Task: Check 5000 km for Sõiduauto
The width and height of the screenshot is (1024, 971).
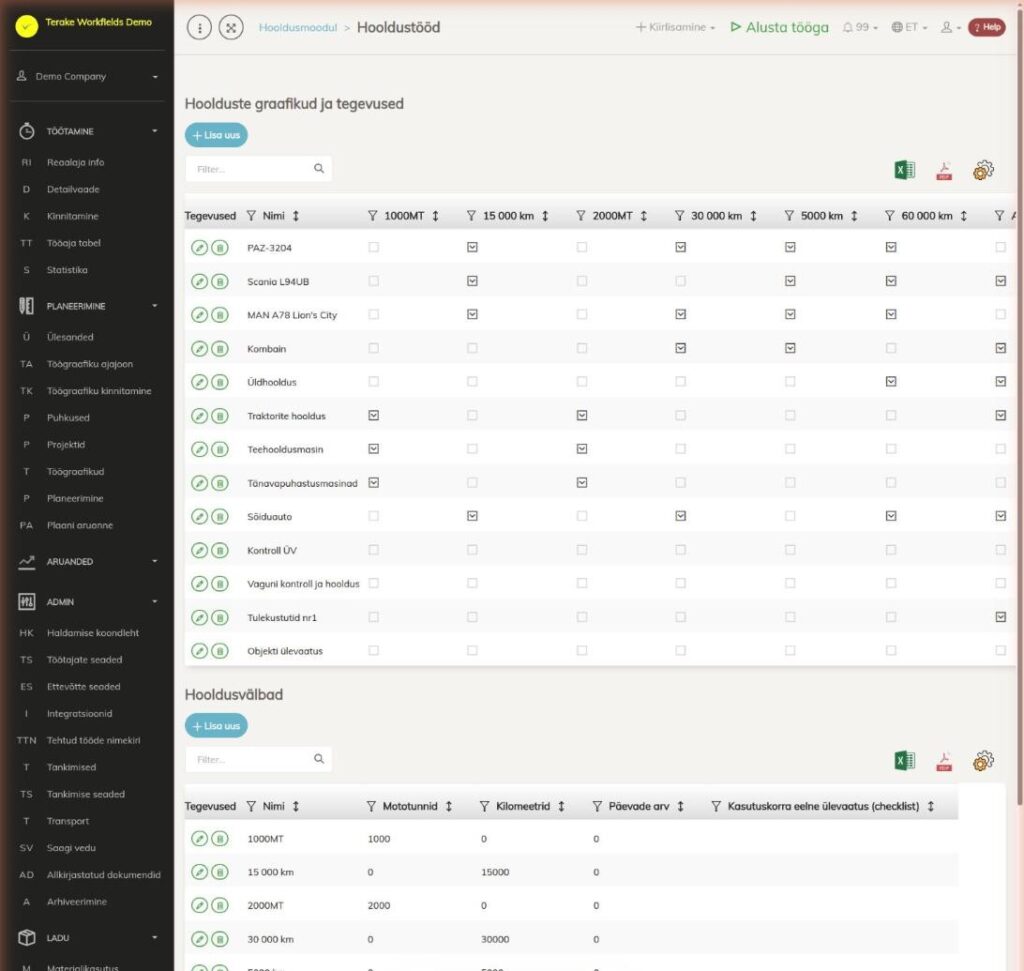Action: click(790, 516)
